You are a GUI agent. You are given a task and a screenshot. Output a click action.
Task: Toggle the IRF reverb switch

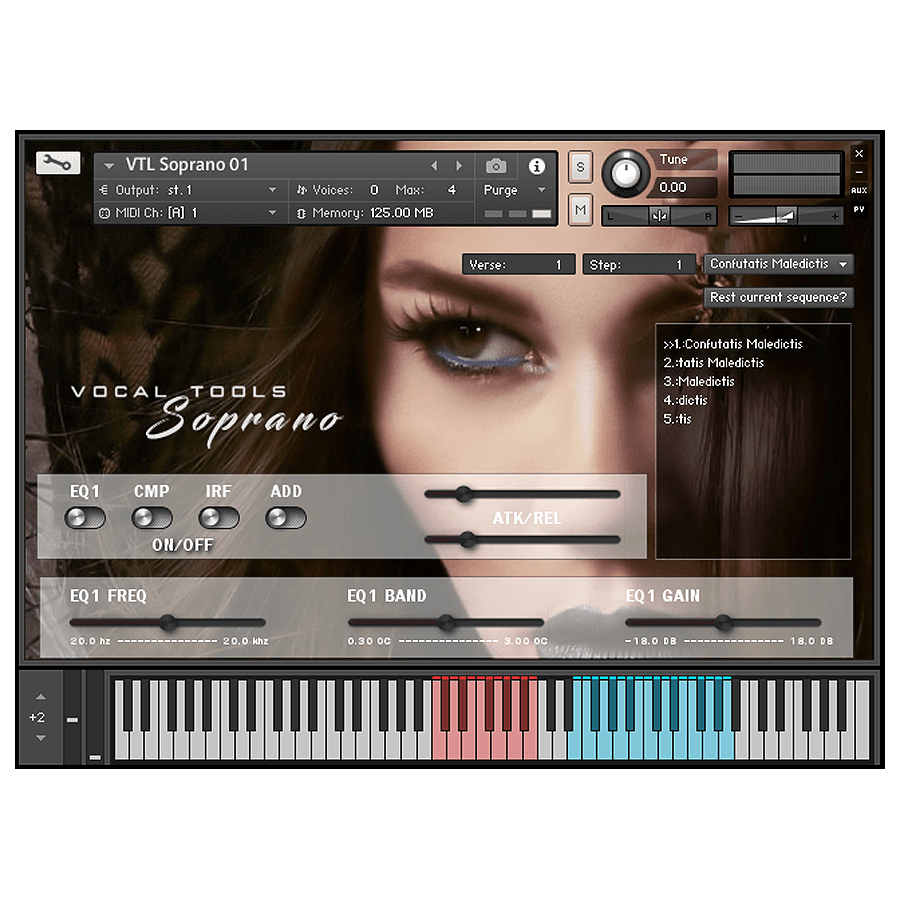(219, 518)
